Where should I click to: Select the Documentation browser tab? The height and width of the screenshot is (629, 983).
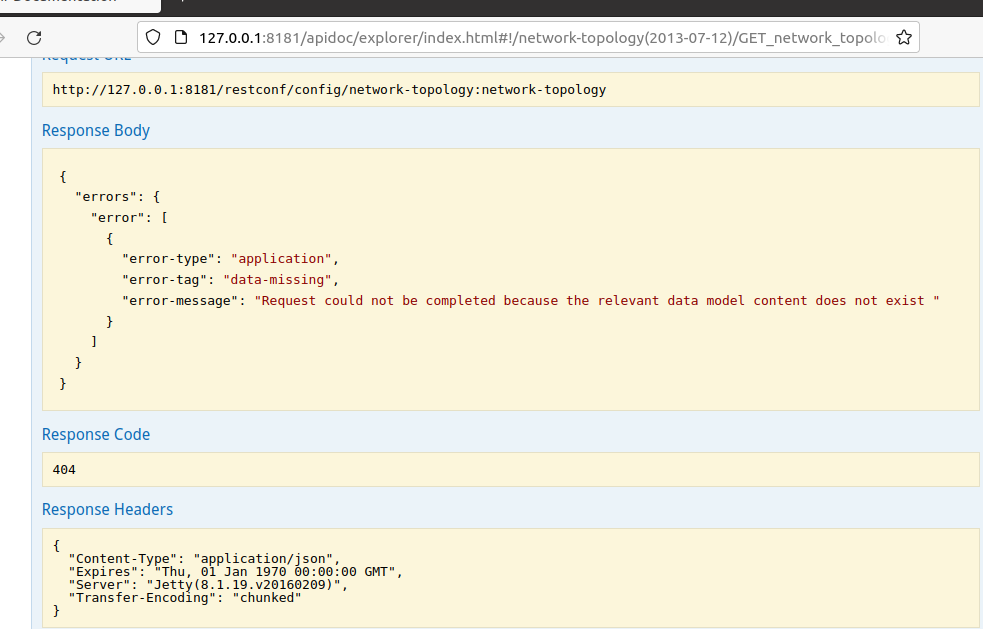coord(60,3)
